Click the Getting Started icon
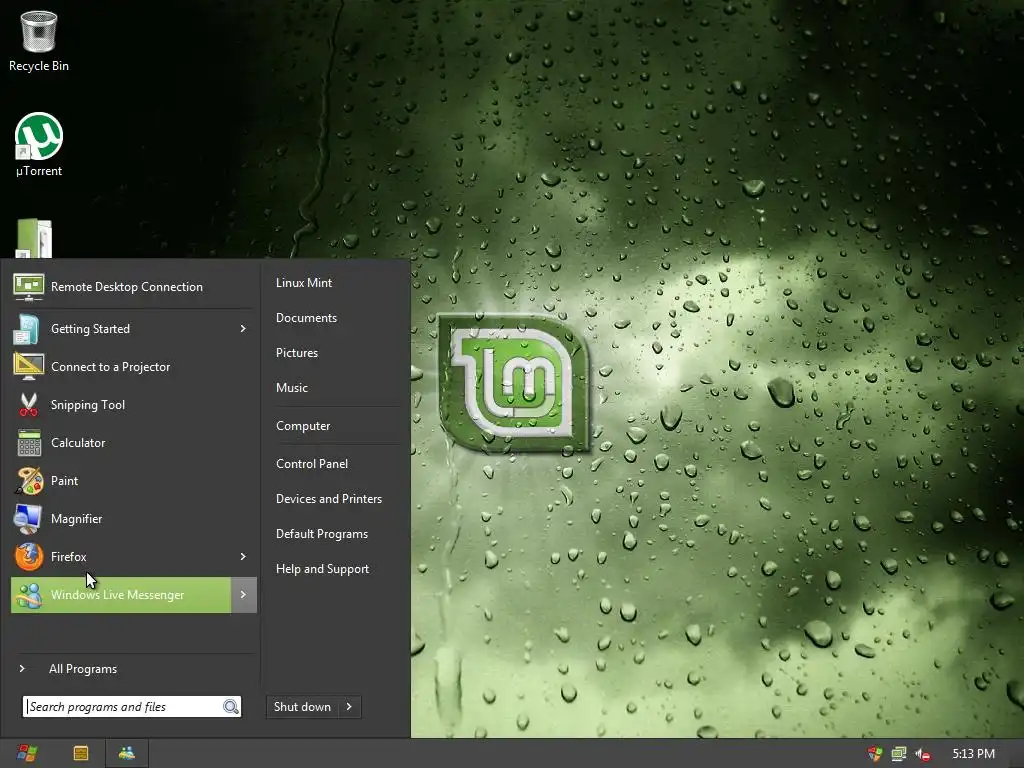 [27, 328]
